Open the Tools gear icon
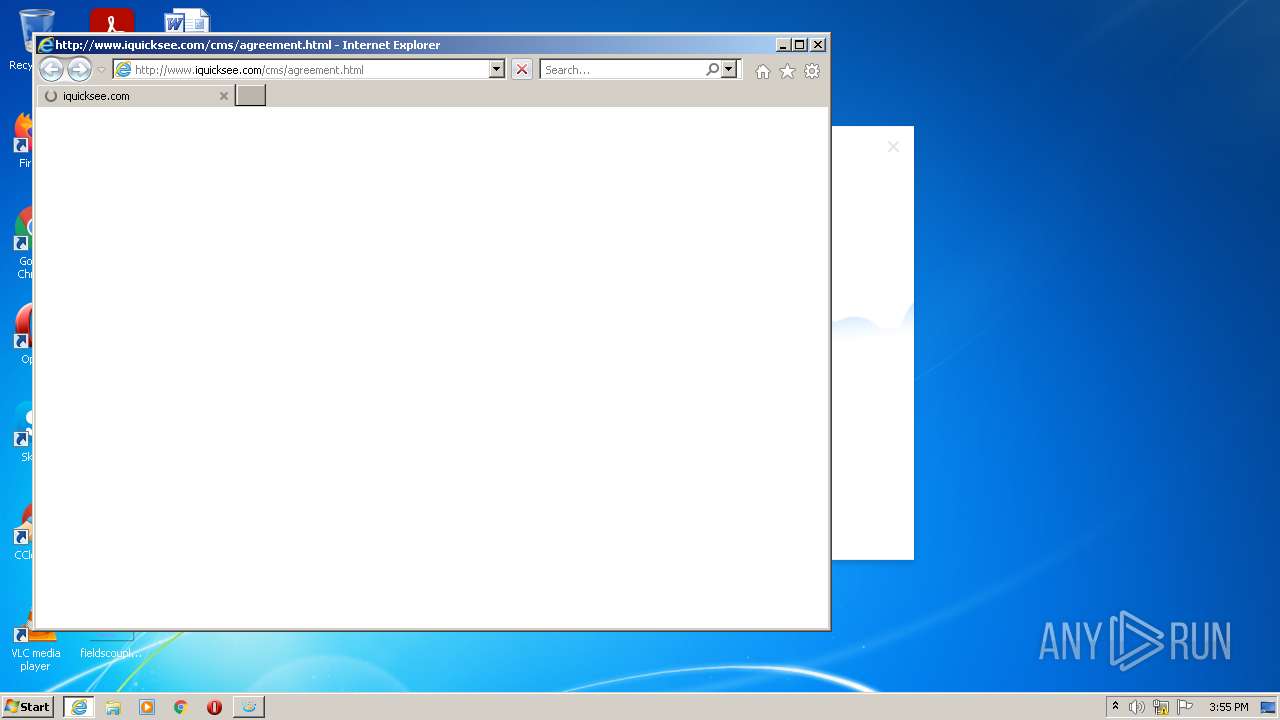The width and height of the screenshot is (1280, 720). pos(812,71)
